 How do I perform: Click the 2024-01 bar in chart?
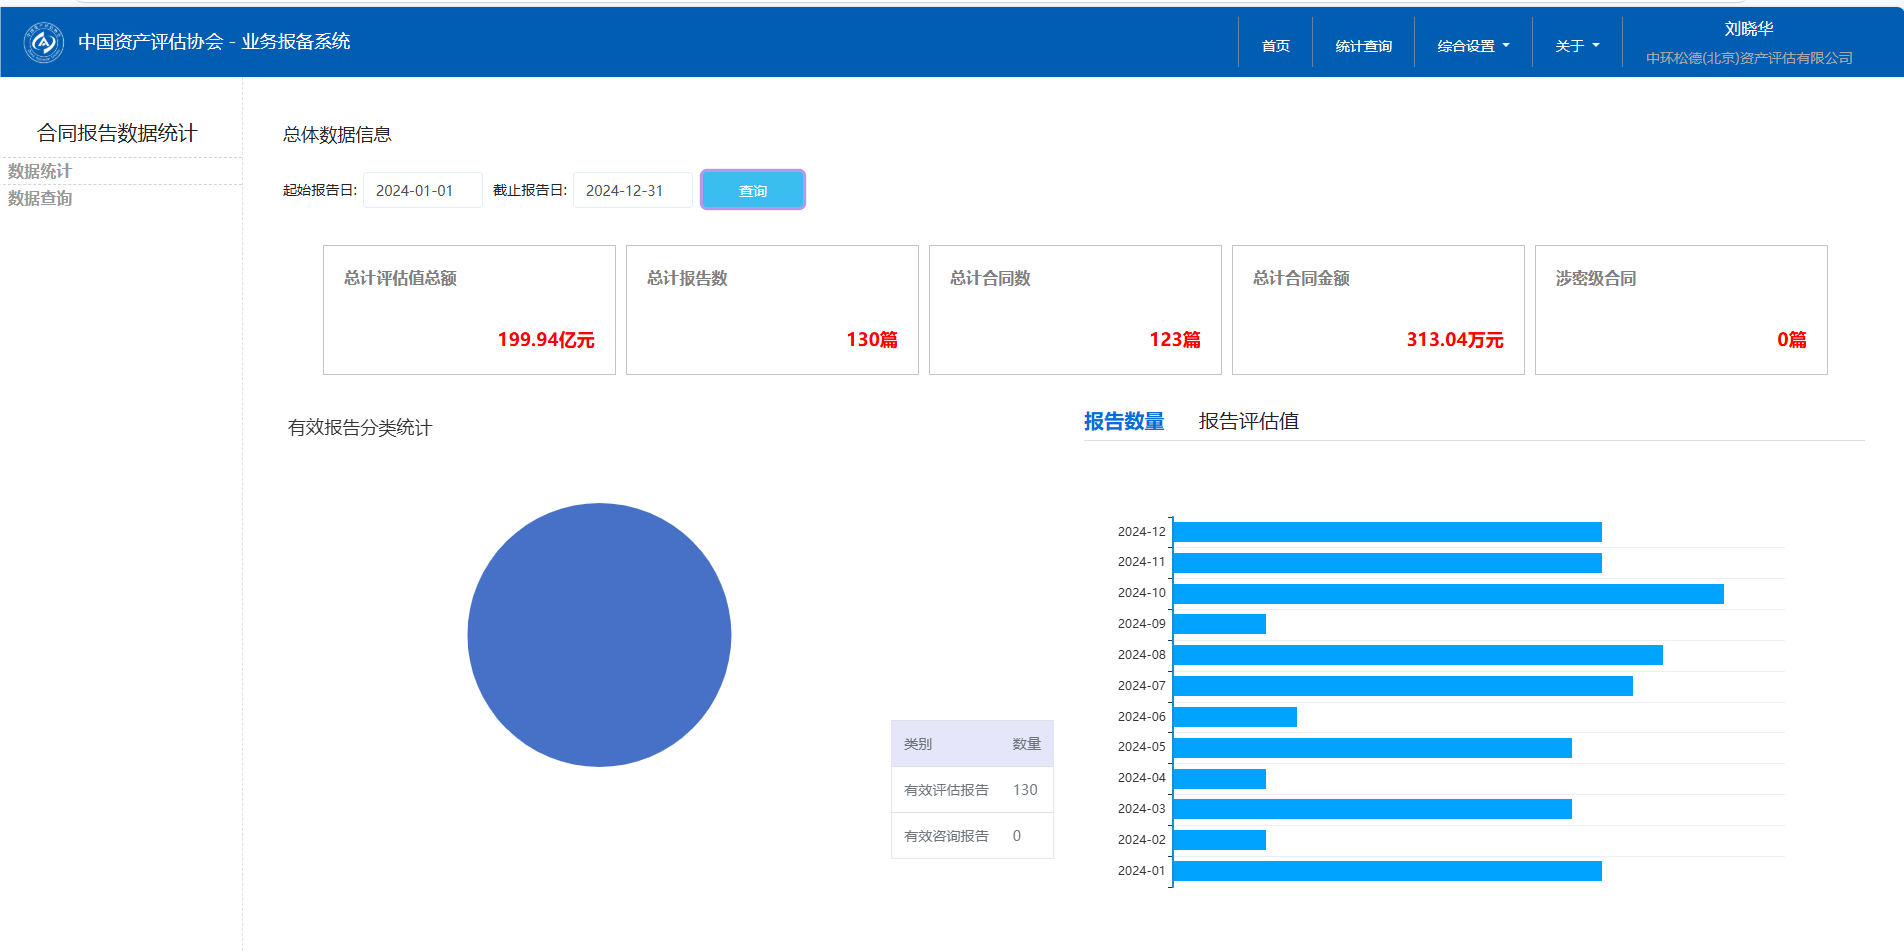1386,871
